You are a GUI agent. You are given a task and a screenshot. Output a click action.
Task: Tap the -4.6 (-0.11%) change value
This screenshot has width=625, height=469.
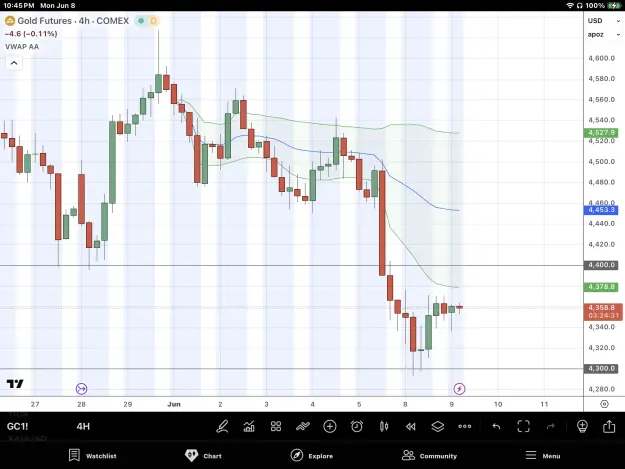pyautogui.click(x=31, y=34)
